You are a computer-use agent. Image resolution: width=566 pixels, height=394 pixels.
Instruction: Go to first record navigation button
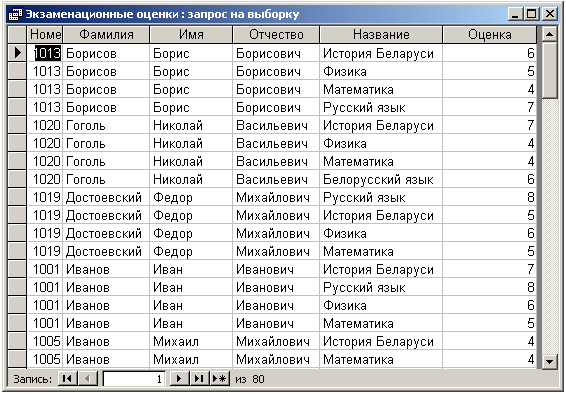point(67,379)
